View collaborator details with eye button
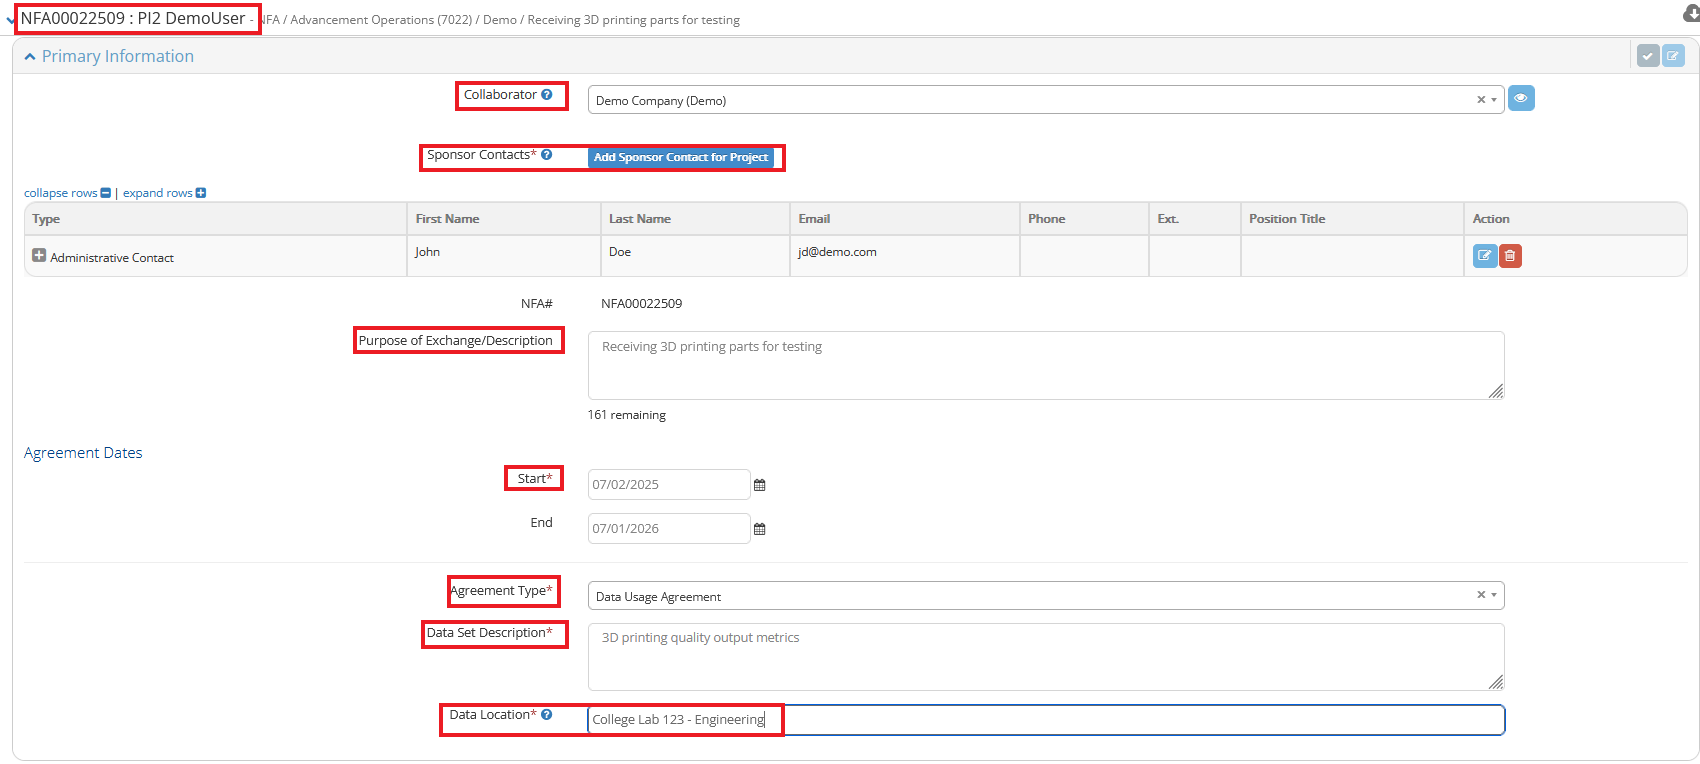Screen dimensions: 1700x764 pos(1520,99)
